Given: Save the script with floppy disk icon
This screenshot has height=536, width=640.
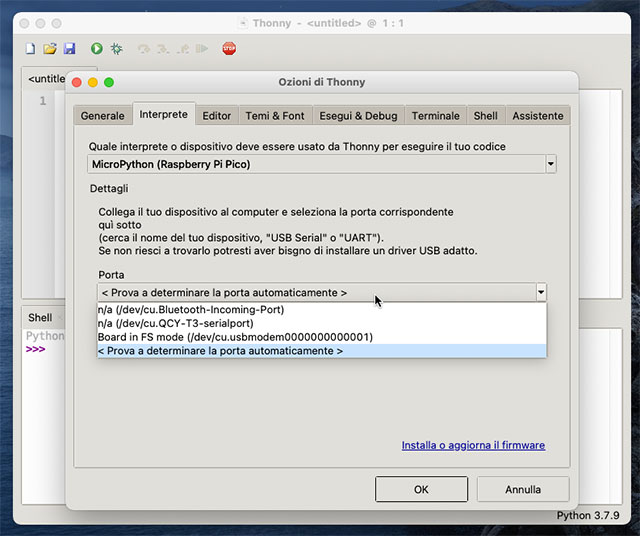Looking at the screenshot, I should pos(69,48).
